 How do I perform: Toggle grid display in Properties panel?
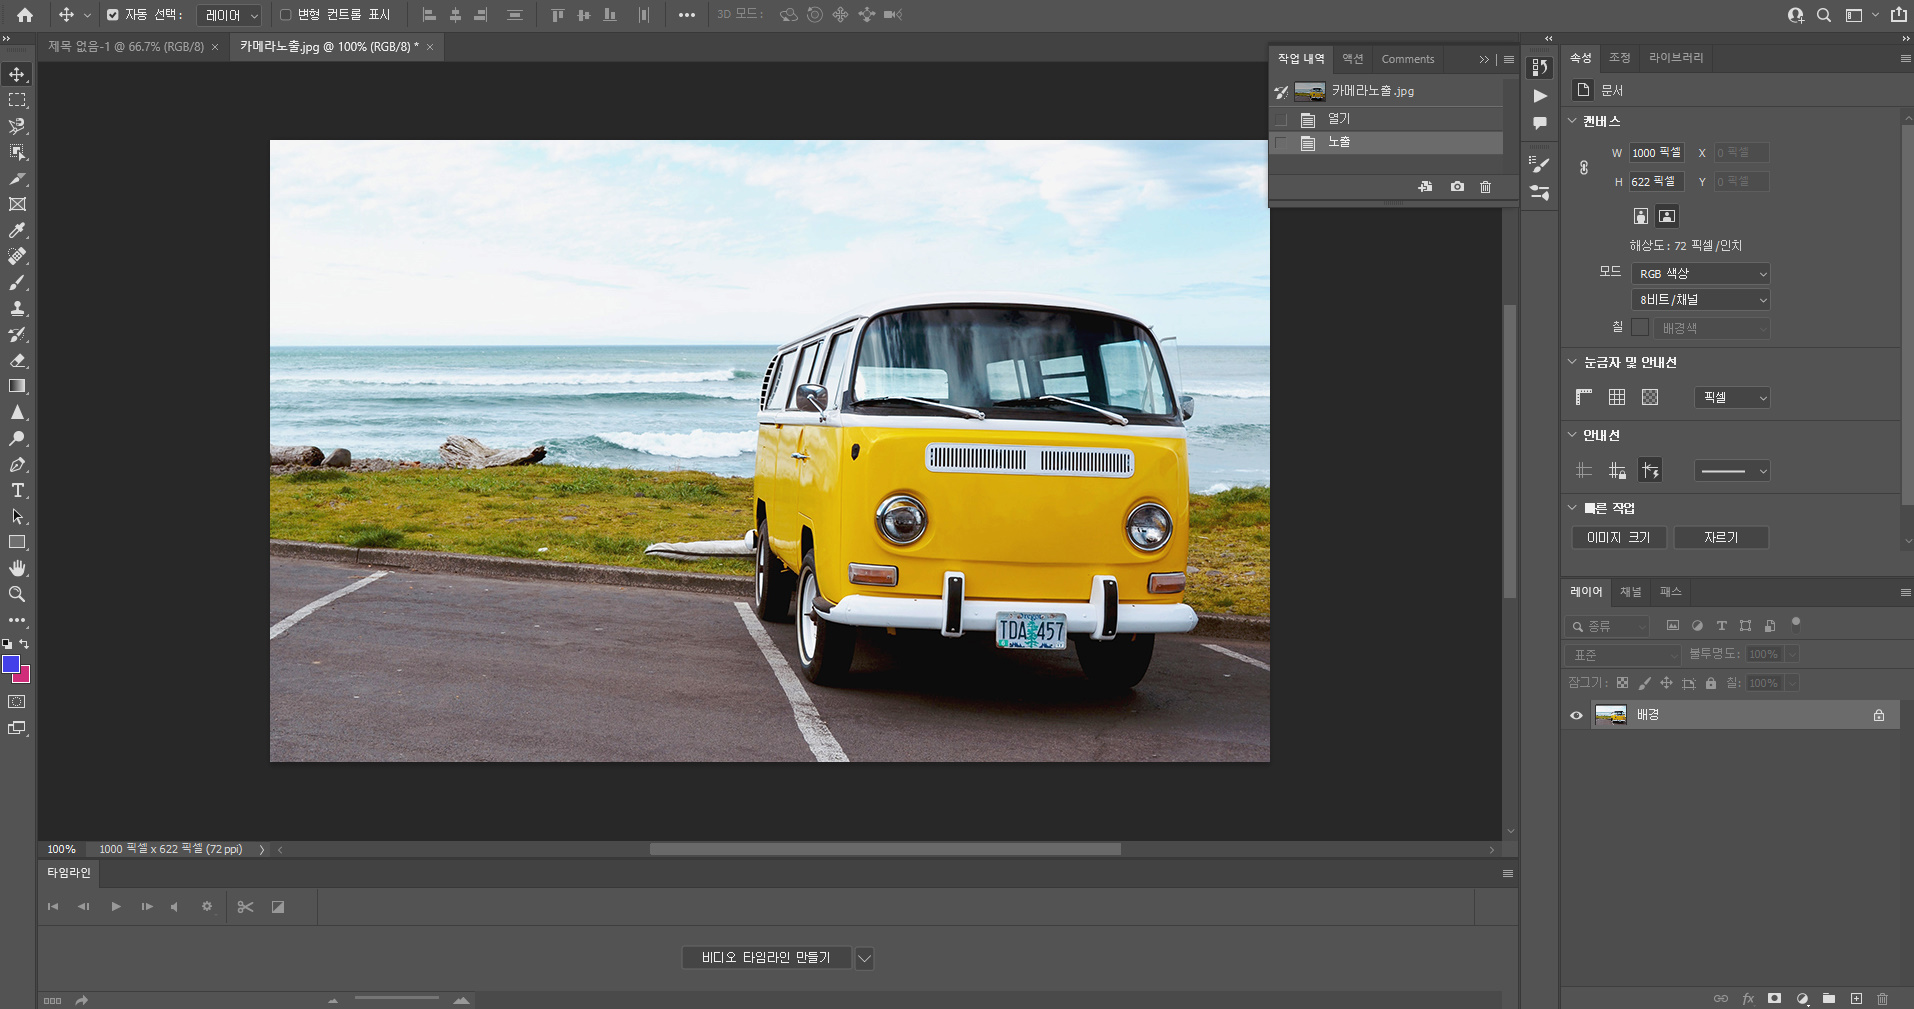coord(1617,397)
